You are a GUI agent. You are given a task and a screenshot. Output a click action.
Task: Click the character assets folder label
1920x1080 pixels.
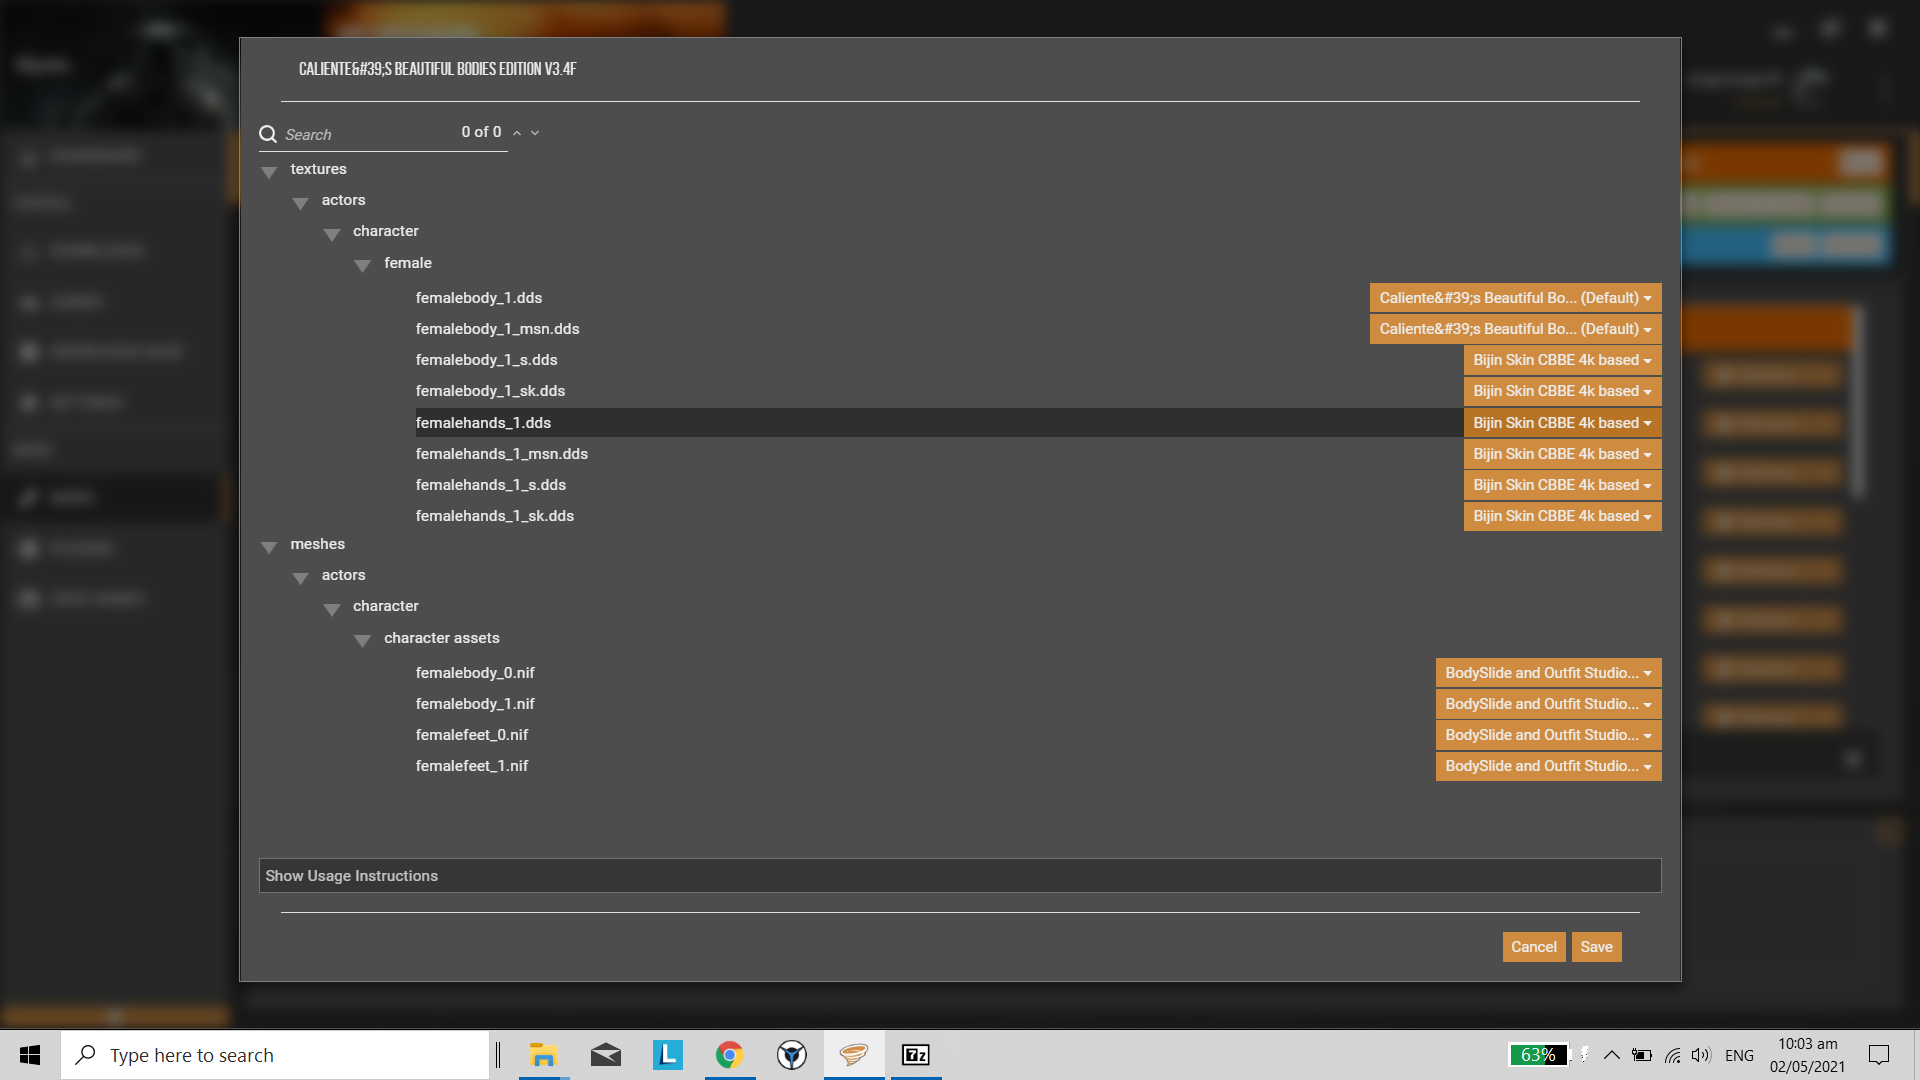[442, 638]
